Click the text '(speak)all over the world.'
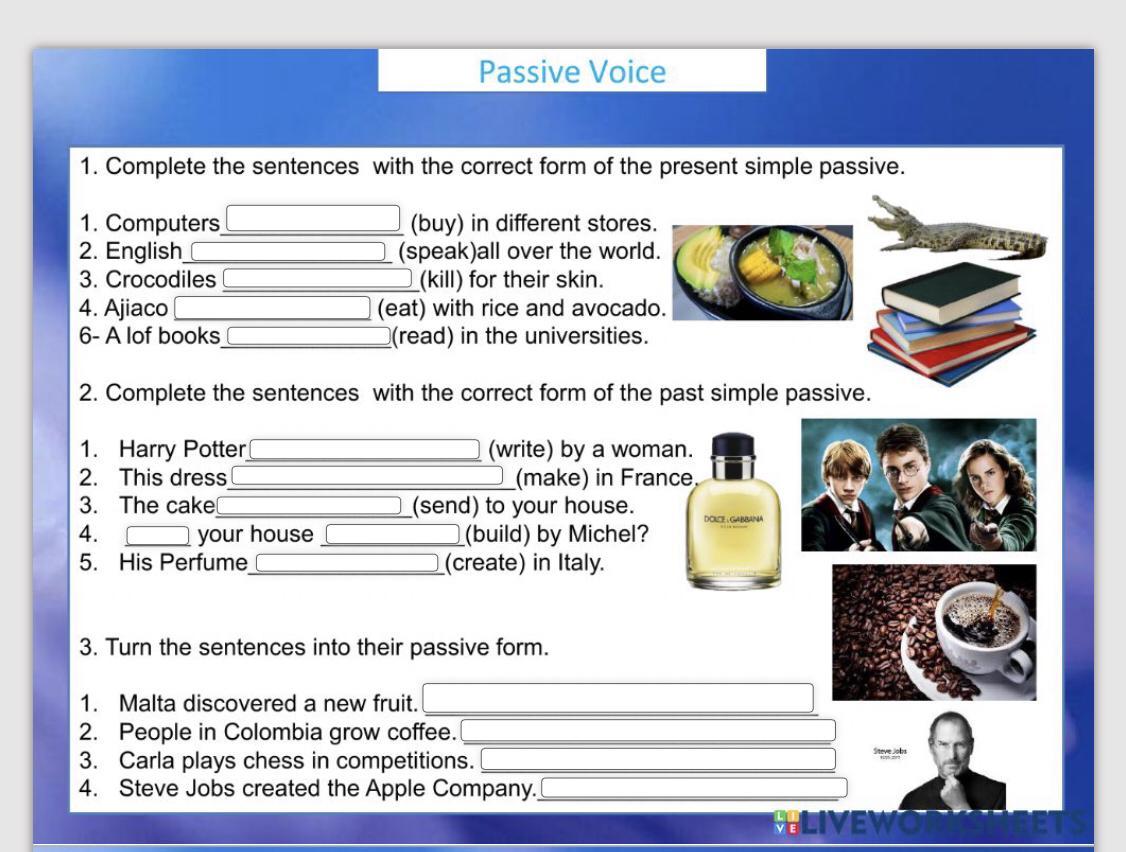This screenshot has width=1126, height=852. [529, 251]
